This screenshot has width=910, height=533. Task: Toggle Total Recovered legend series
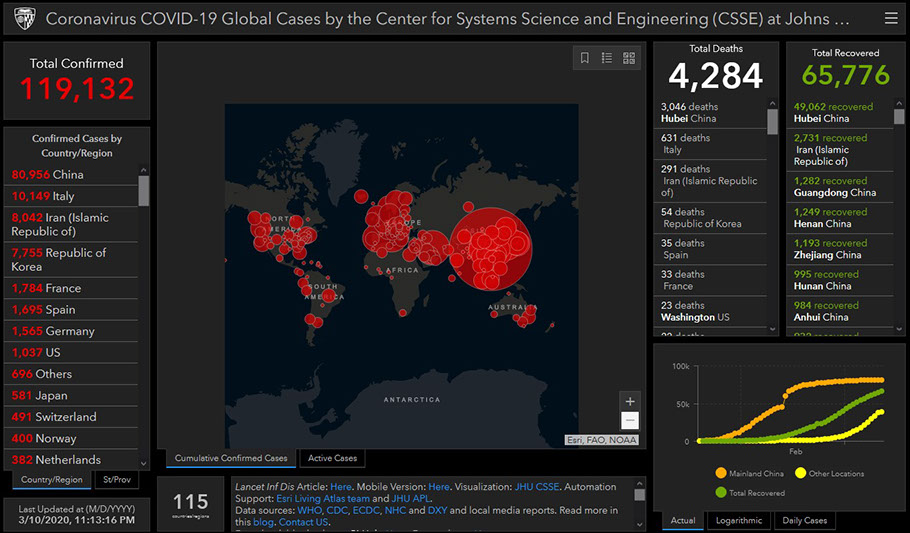point(750,492)
